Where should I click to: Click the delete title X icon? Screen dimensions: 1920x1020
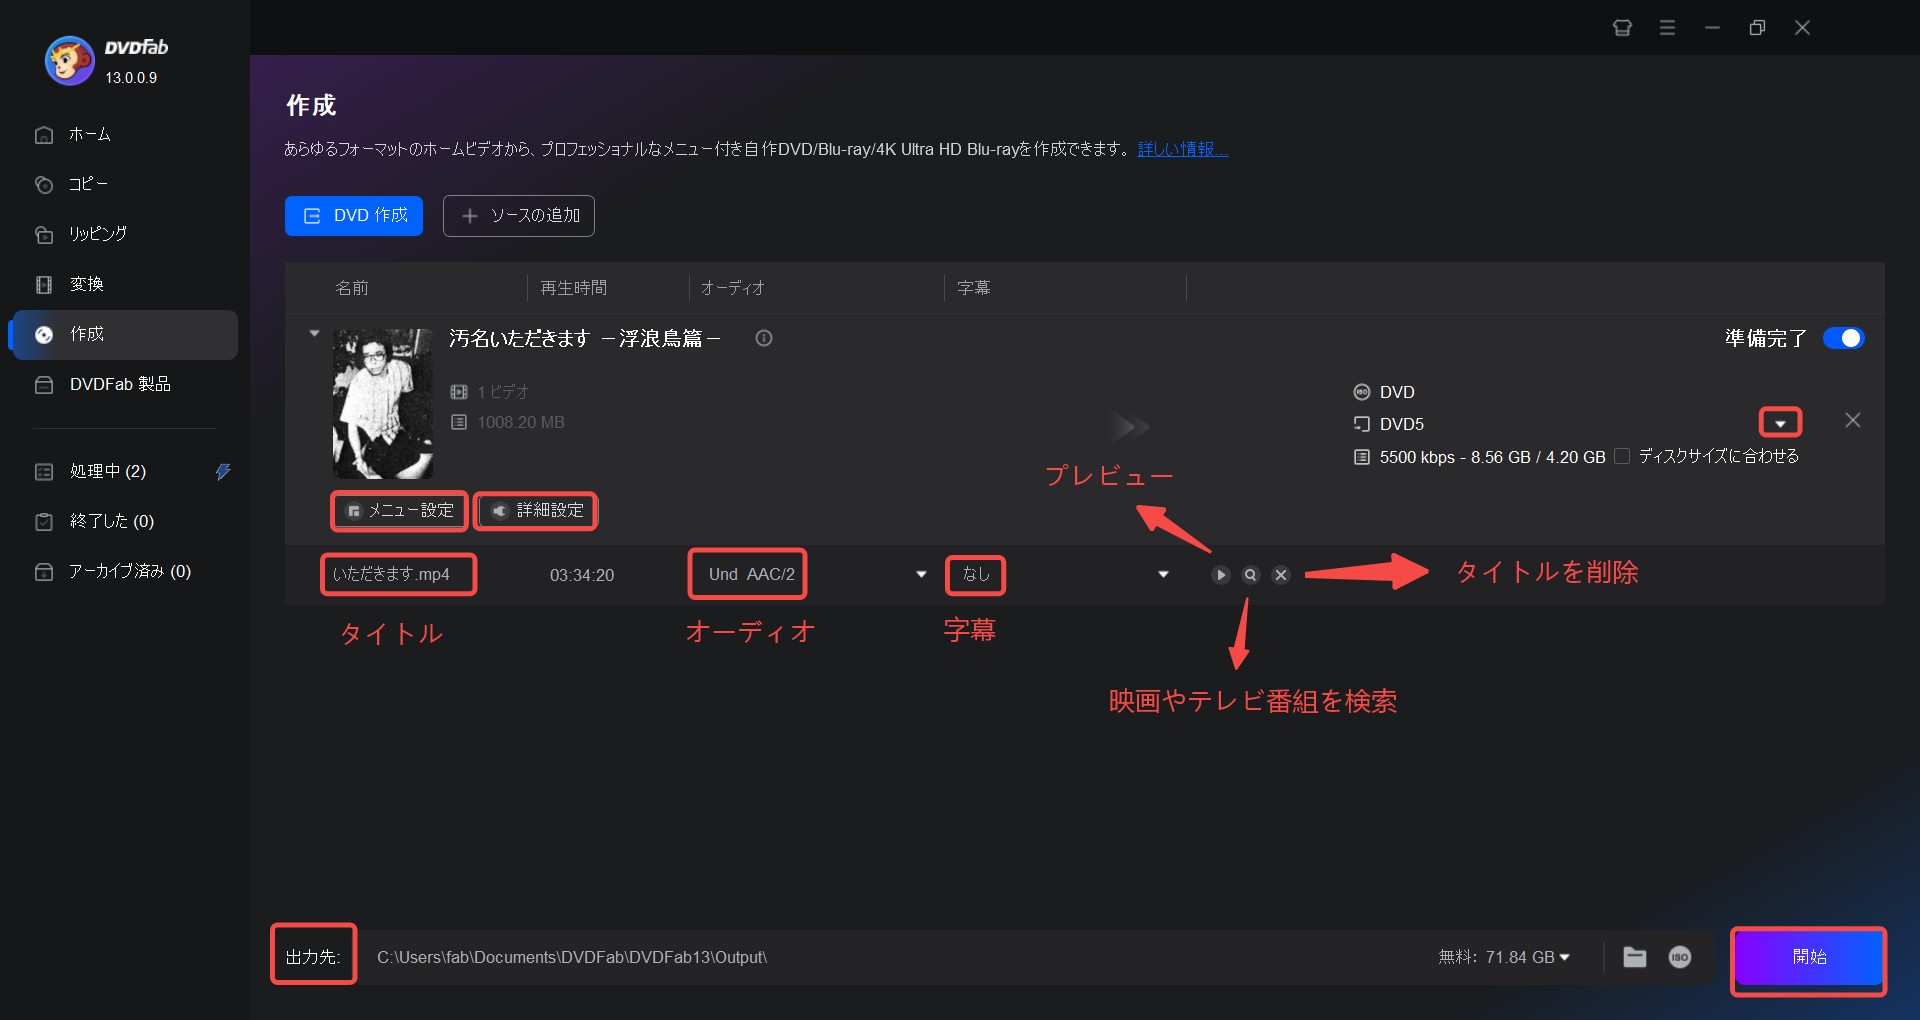coord(1281,575)
